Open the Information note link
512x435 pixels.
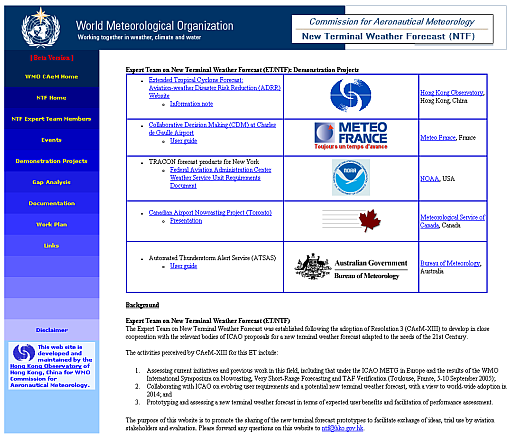(x=191, y=104)
